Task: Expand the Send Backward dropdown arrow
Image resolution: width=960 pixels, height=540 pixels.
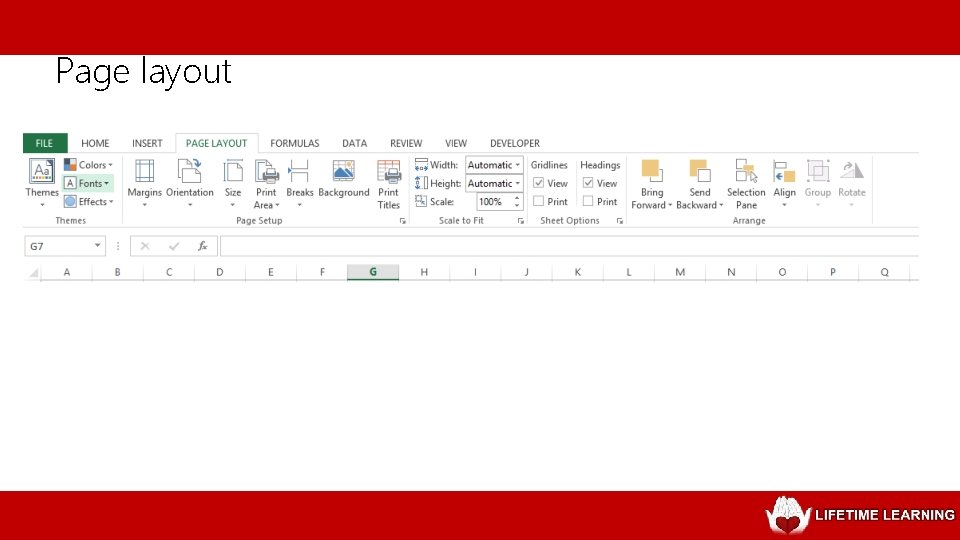Action: (x=721, y=206)
